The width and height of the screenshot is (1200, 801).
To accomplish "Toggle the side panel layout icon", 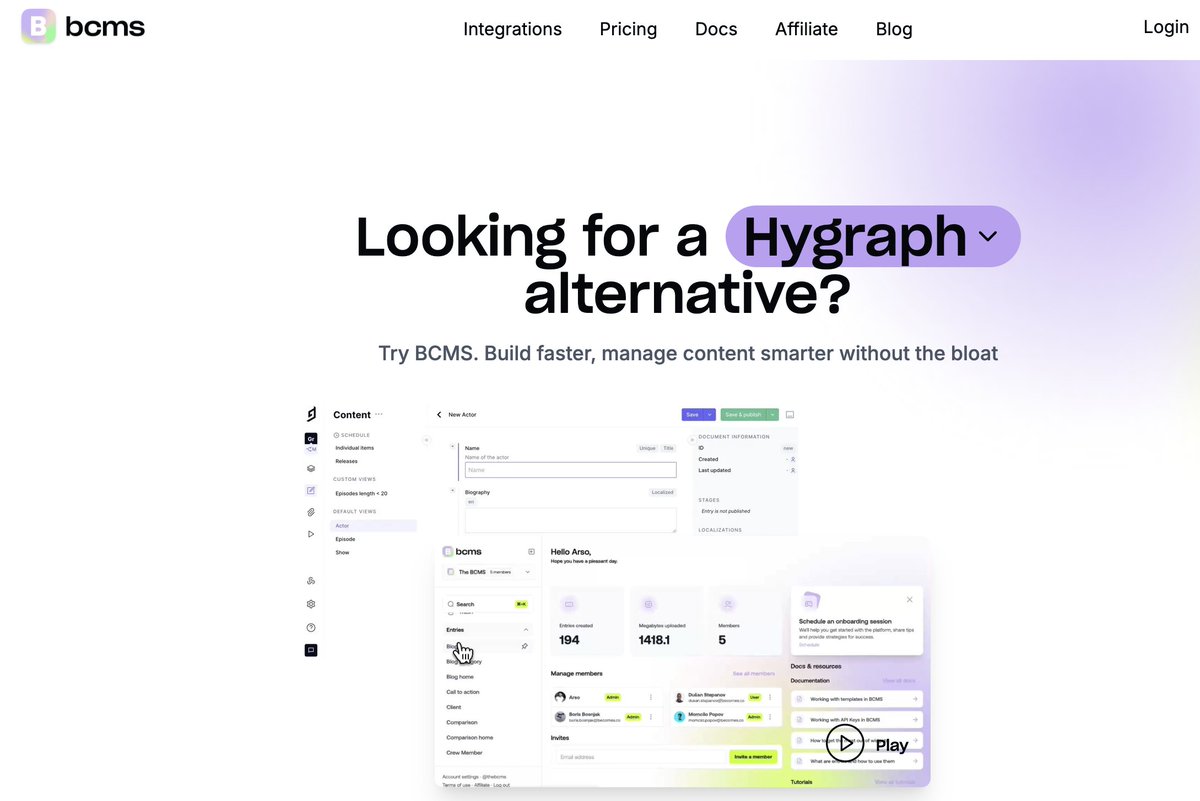I will tap(790, 414).
